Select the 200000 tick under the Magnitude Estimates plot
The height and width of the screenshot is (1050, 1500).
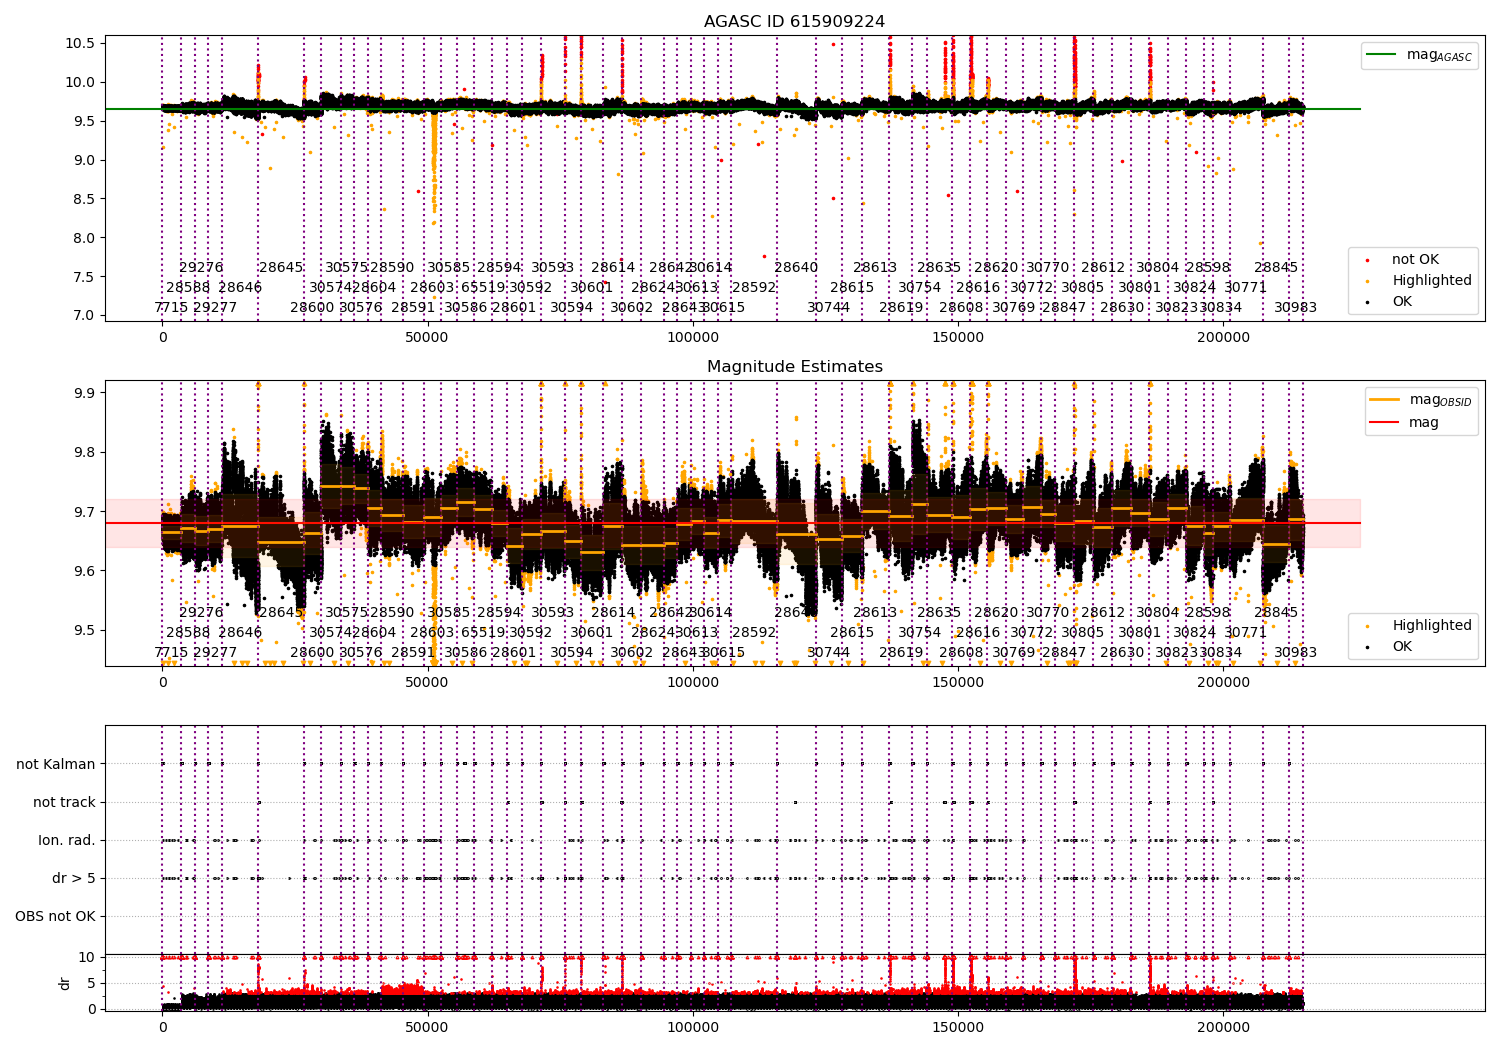(x=1223, y=683)
